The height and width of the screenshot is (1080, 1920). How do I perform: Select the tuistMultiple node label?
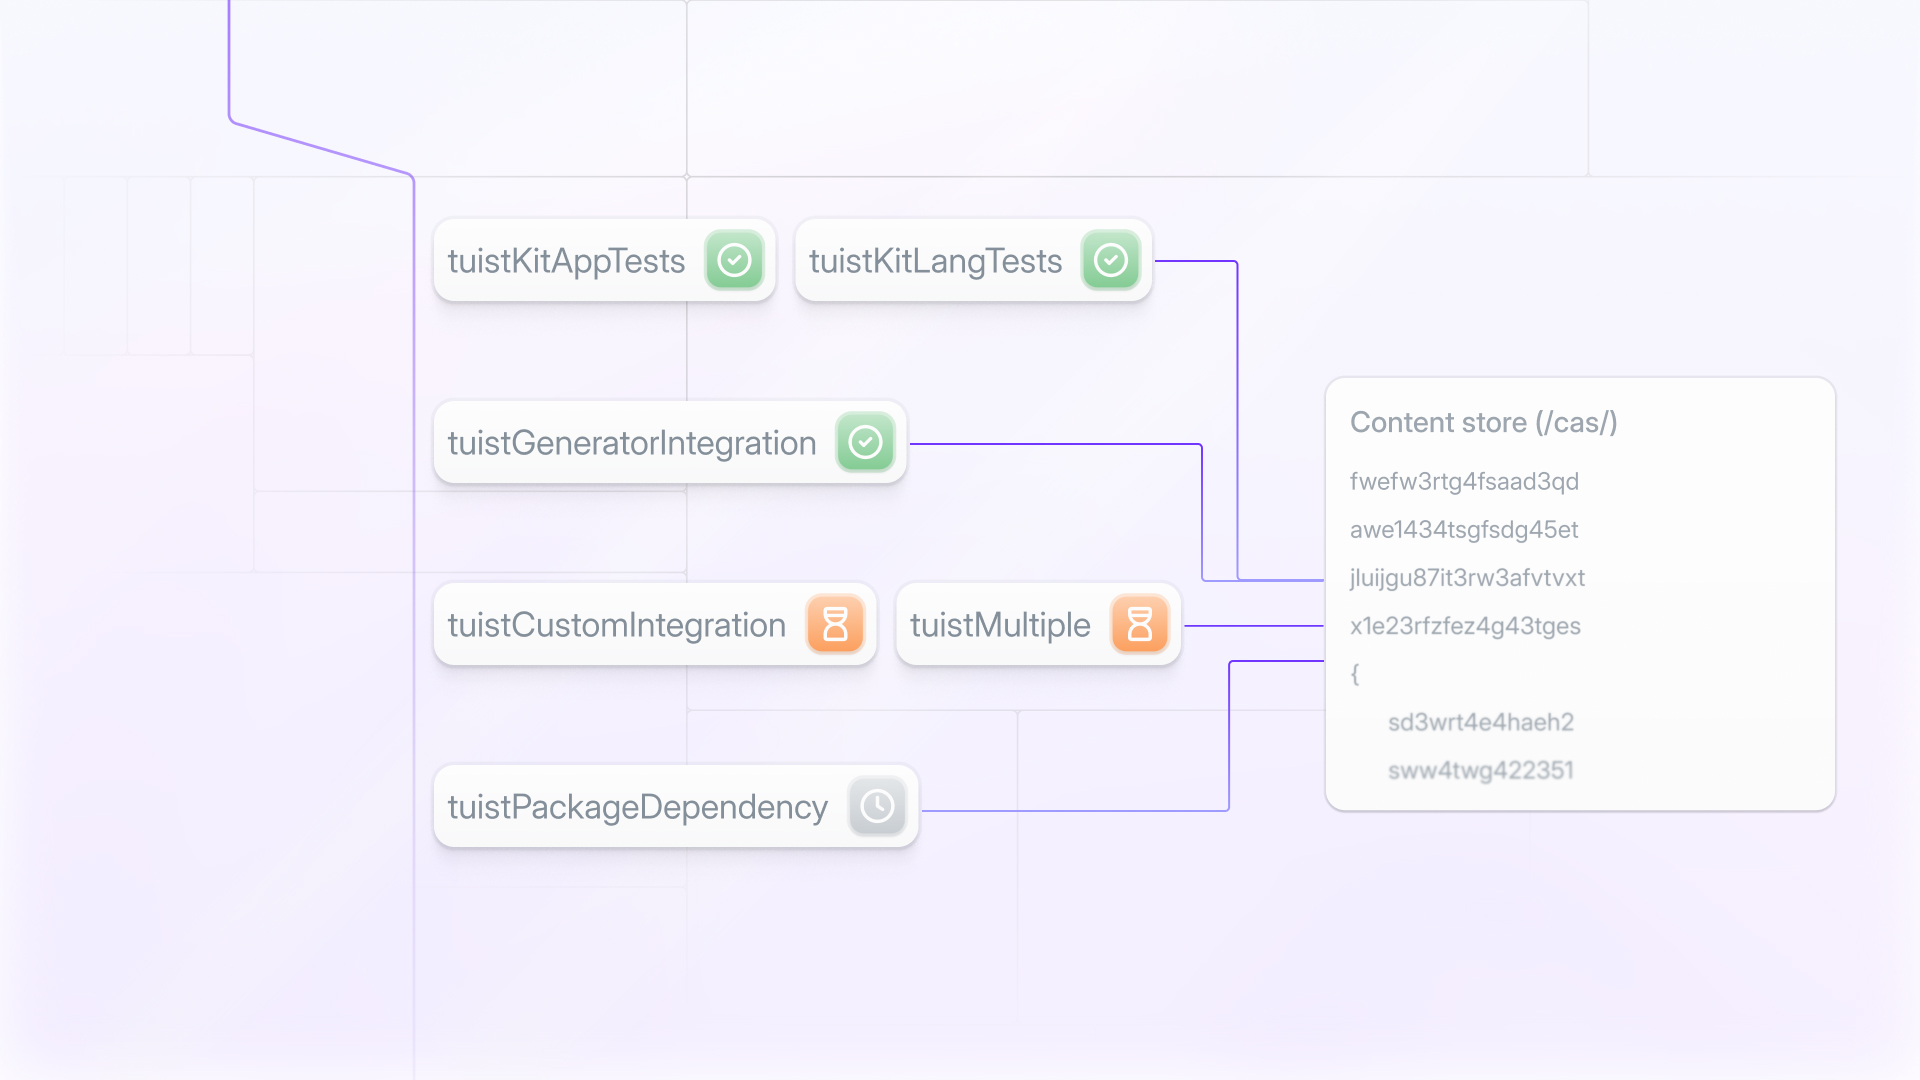(1000, 625)
